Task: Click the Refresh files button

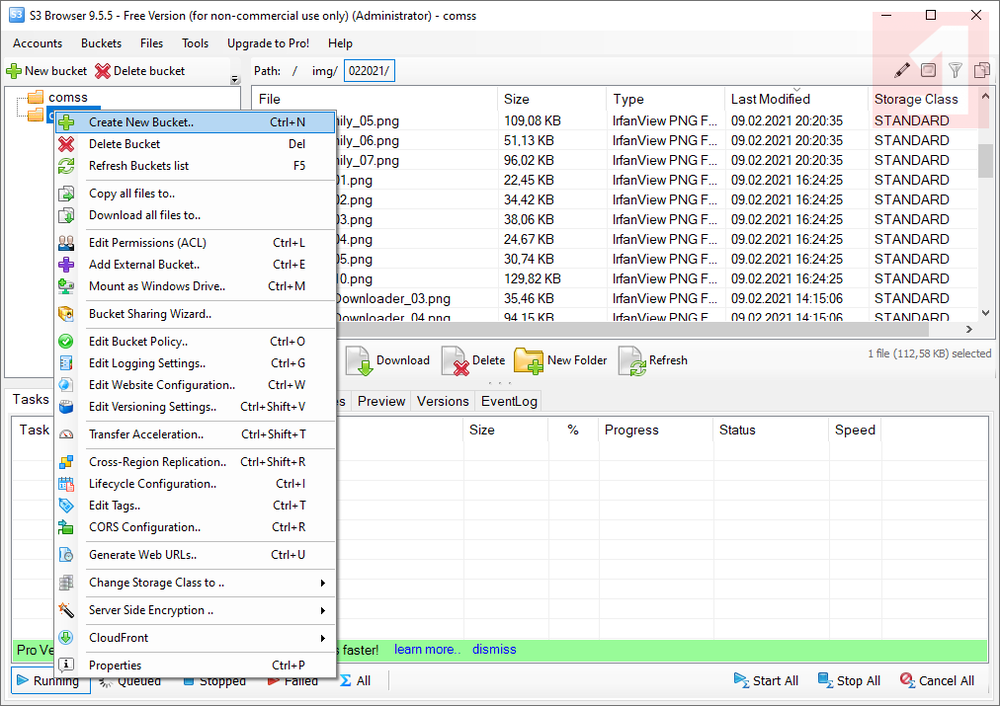Action: (653, 360)
